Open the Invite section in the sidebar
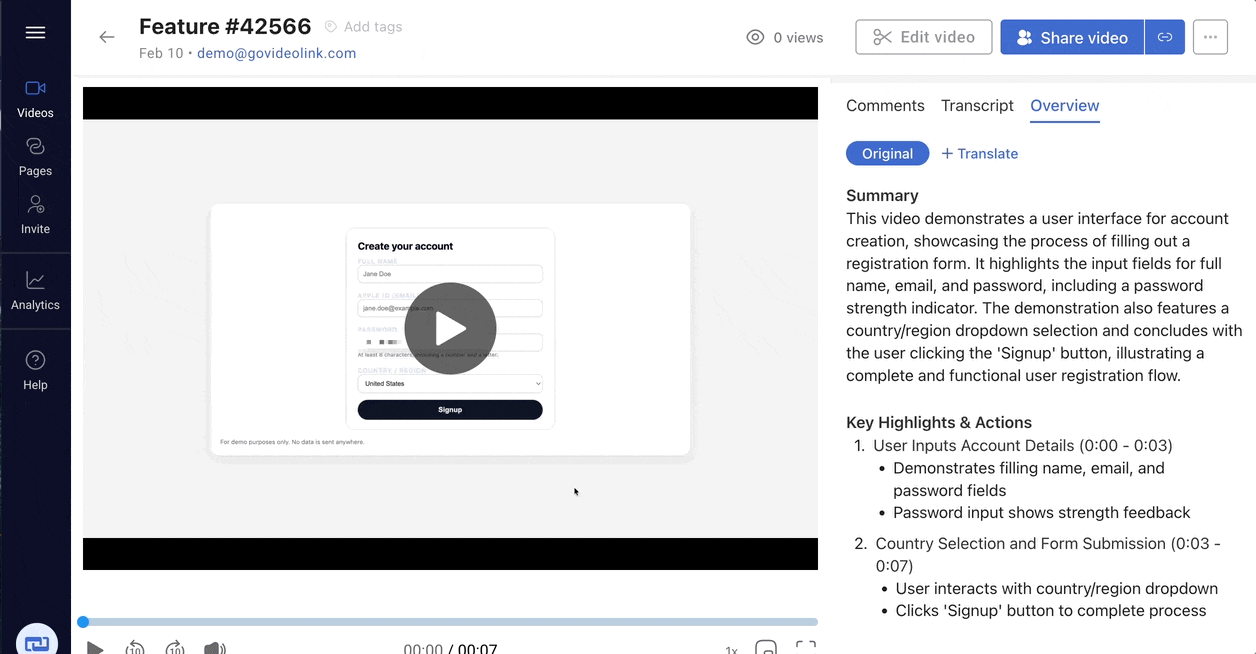1256x654 pixels. coord(35,214)
